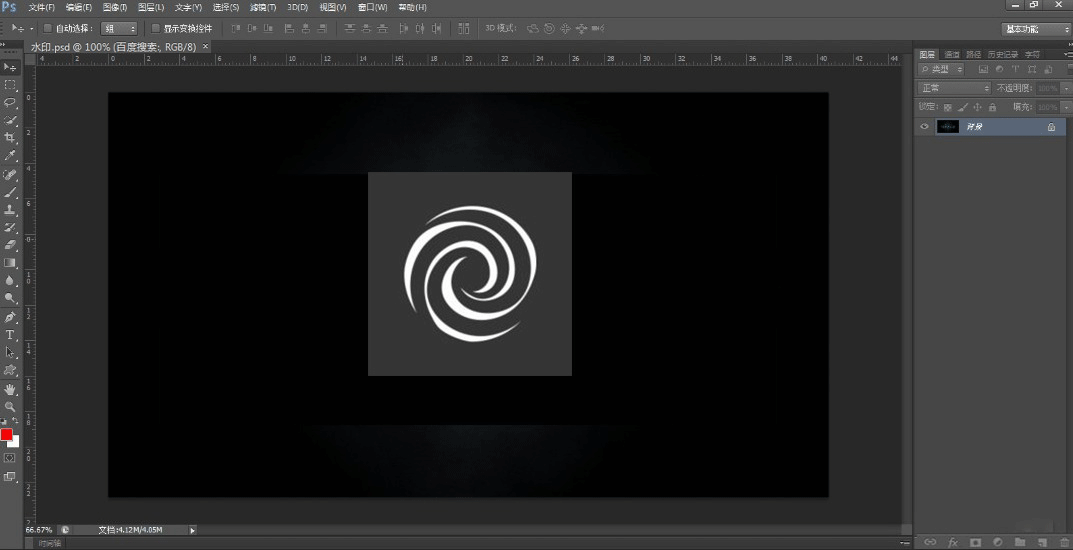Switch to the 历史记录 tab
Image resolution: width=1073 pixels, height=550 pixels.
(1003, 54)
